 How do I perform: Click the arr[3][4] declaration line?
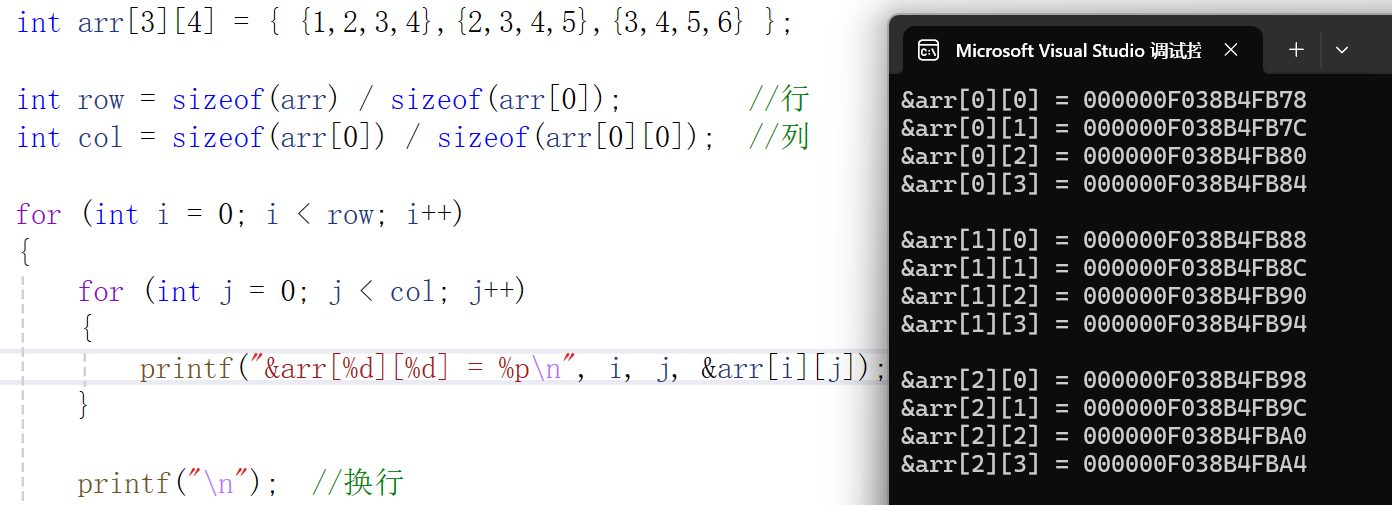[405, 22]
